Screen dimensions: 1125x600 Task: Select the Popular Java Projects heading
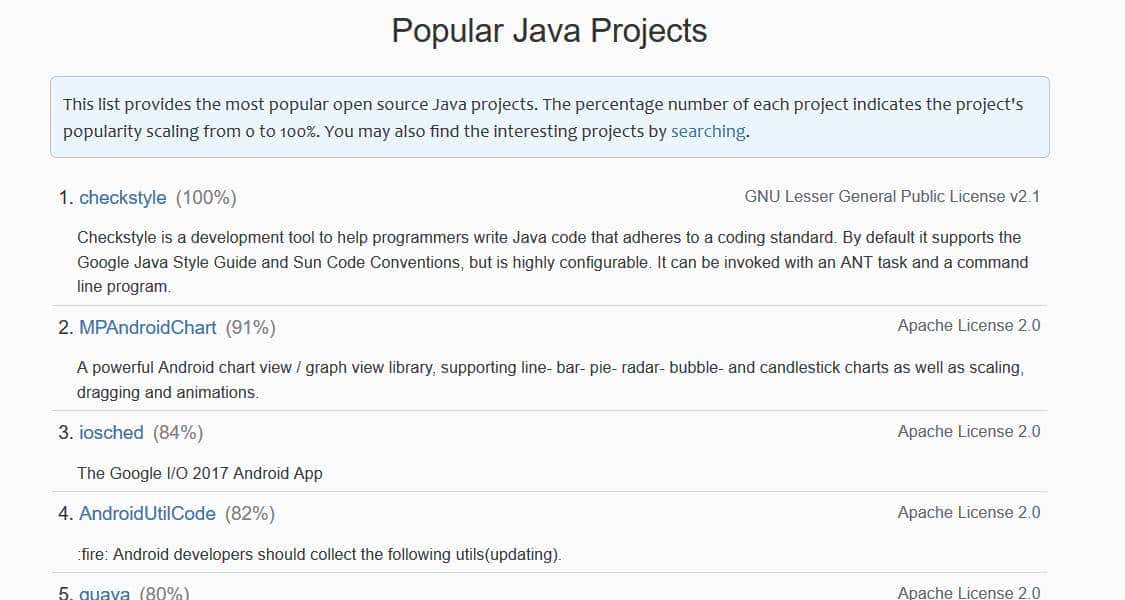tap(549, 30)
